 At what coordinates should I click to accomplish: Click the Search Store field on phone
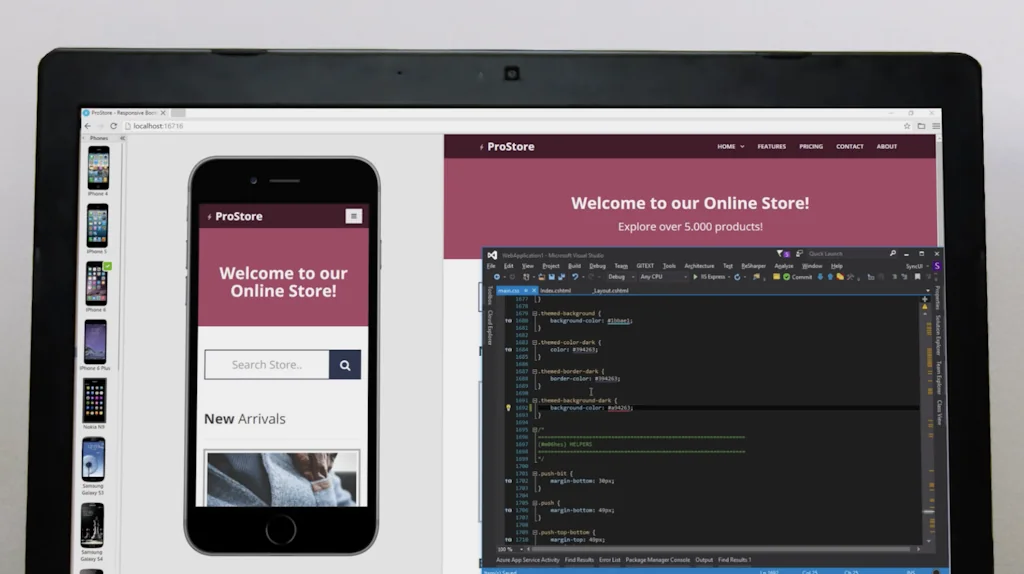point(266,364)
